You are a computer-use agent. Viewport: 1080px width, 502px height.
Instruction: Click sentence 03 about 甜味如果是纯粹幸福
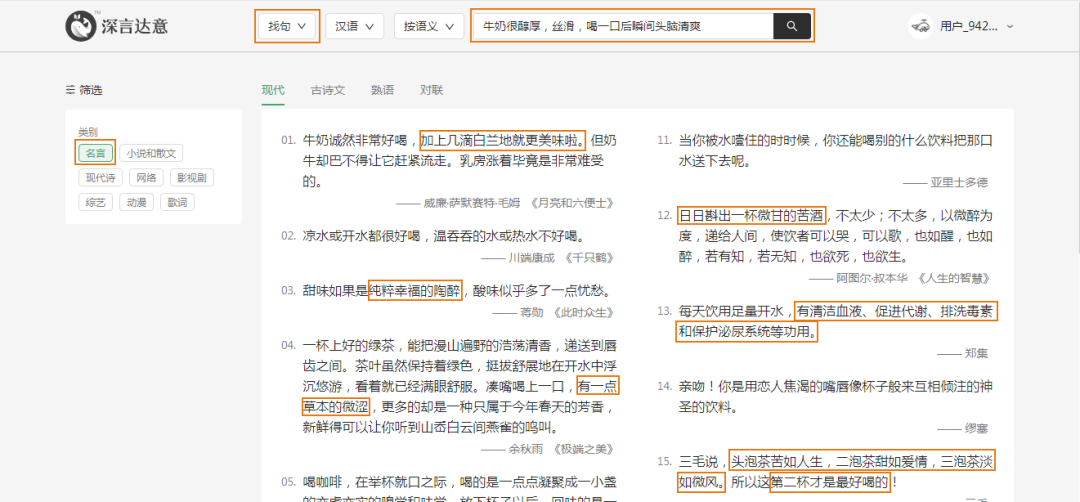tap(457, 290)
